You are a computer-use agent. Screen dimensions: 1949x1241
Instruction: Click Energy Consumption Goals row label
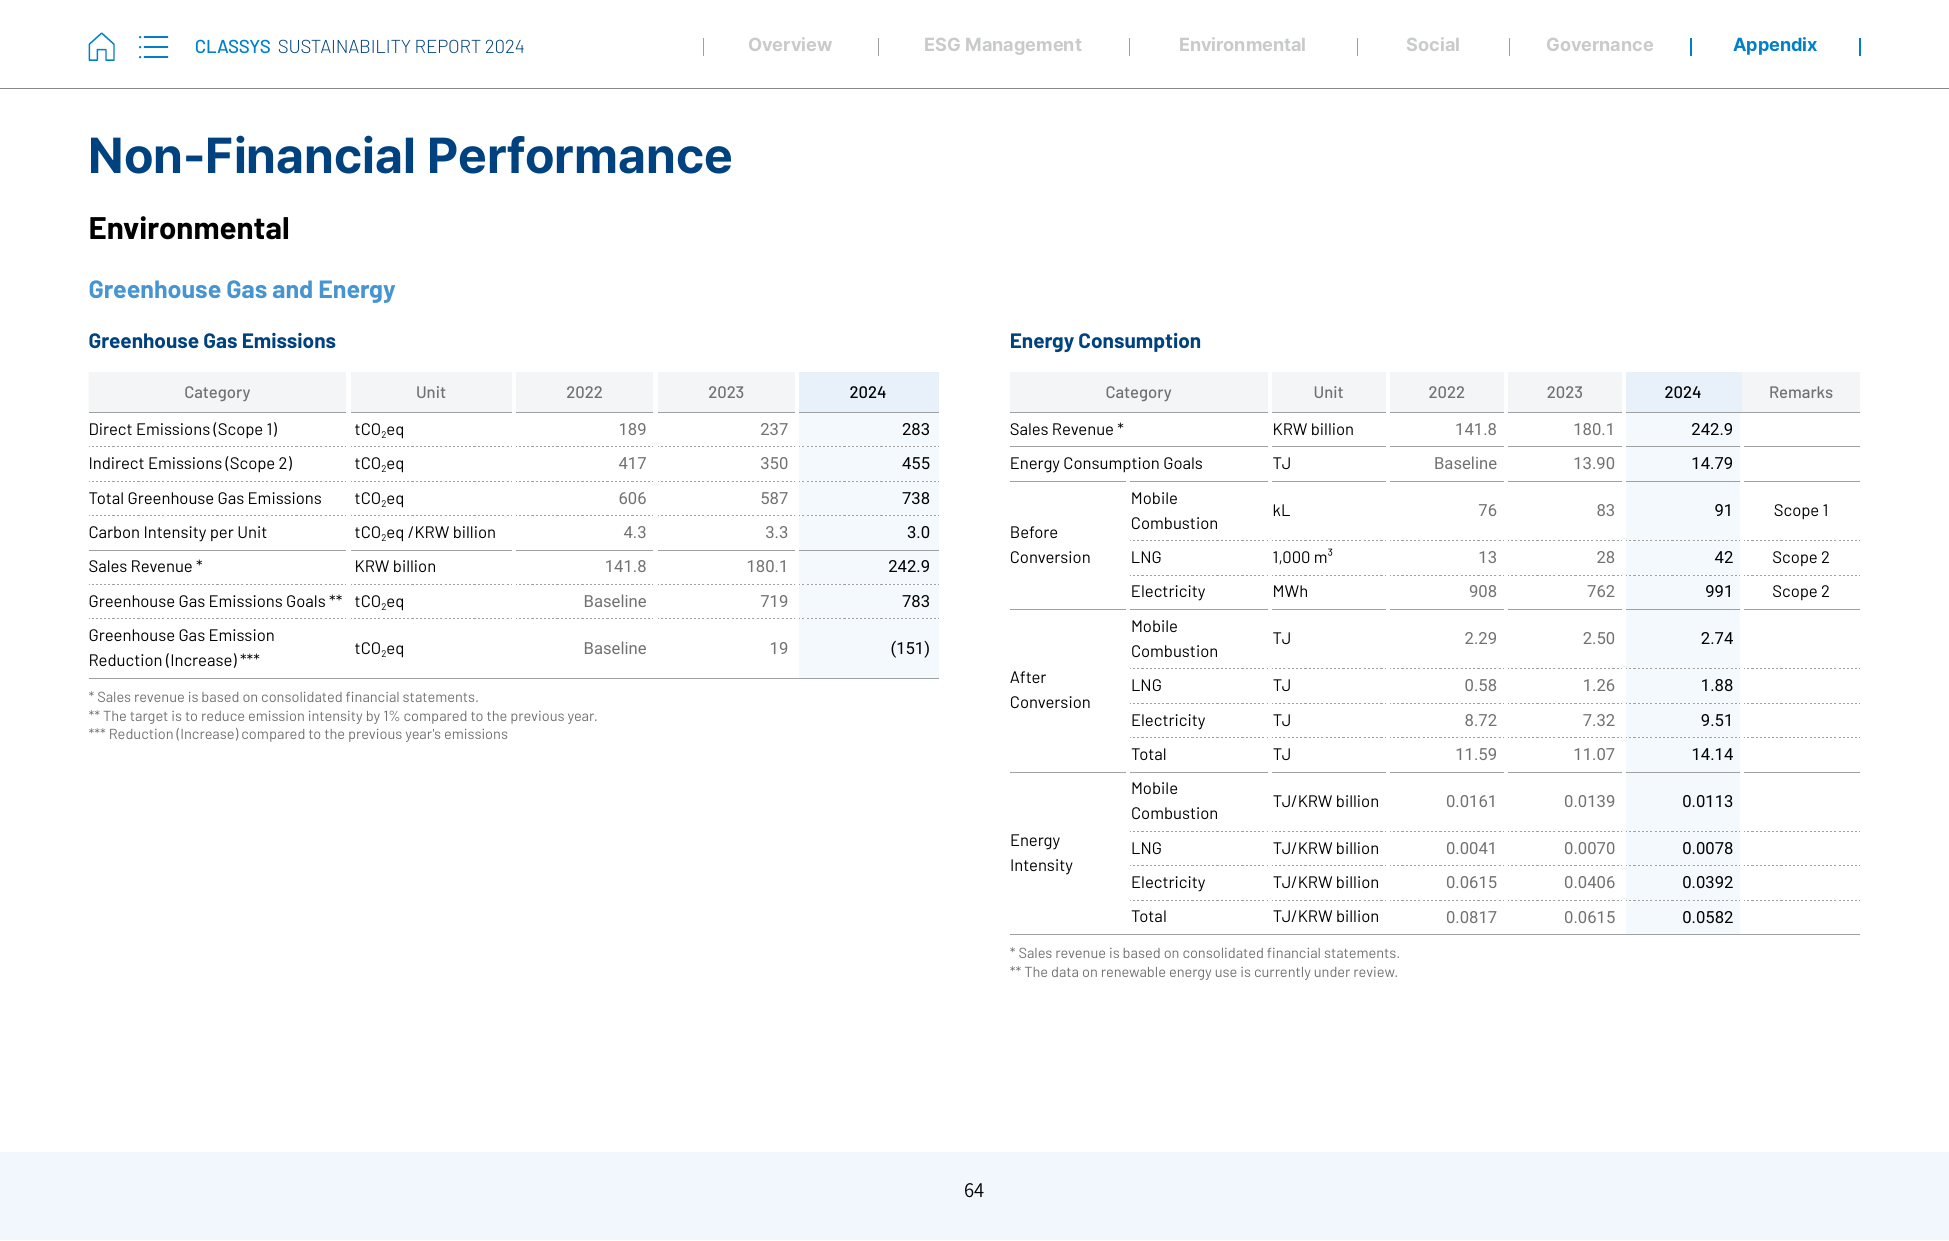pyautogui.click(x=1106, y=463)
